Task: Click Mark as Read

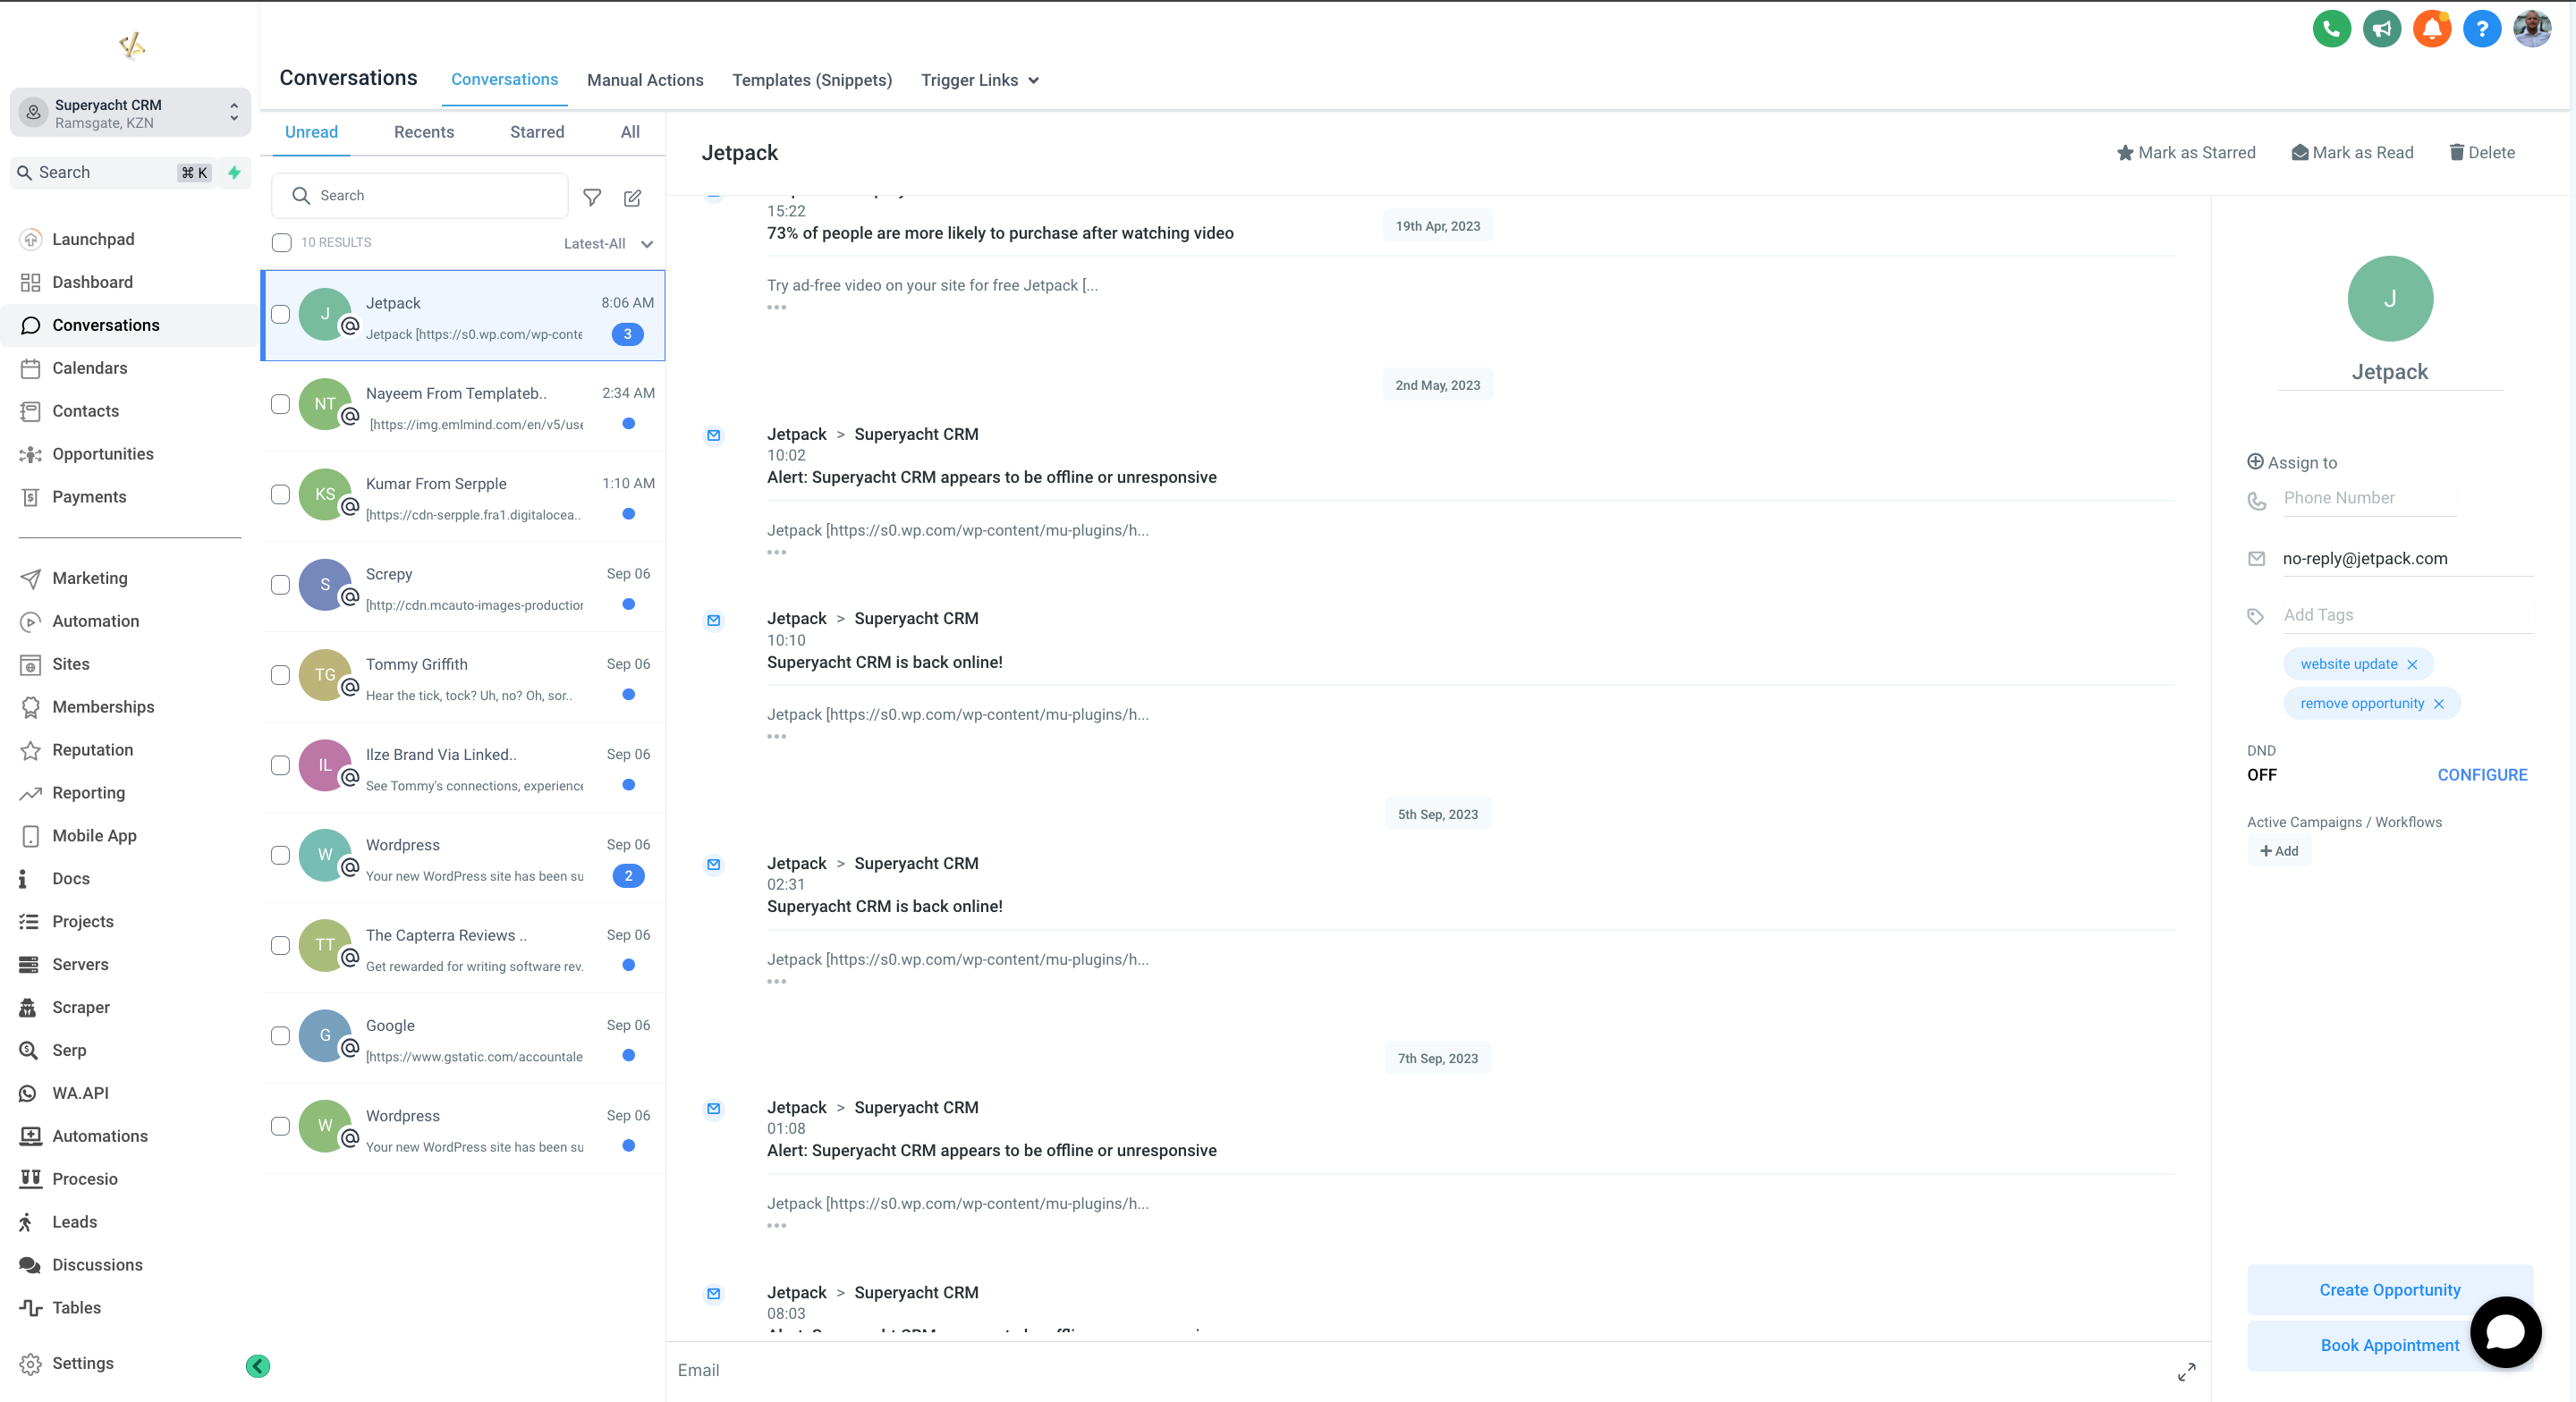Action: [2353, 152]
